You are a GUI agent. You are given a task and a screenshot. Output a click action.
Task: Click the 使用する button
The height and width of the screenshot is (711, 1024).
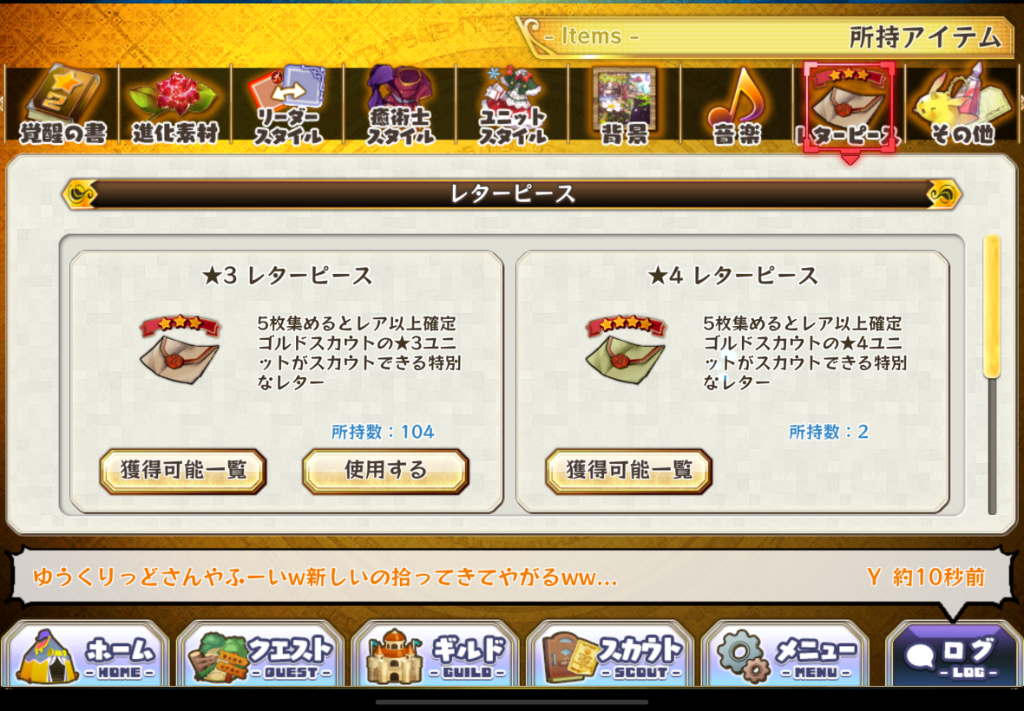(x=385, y=471)
